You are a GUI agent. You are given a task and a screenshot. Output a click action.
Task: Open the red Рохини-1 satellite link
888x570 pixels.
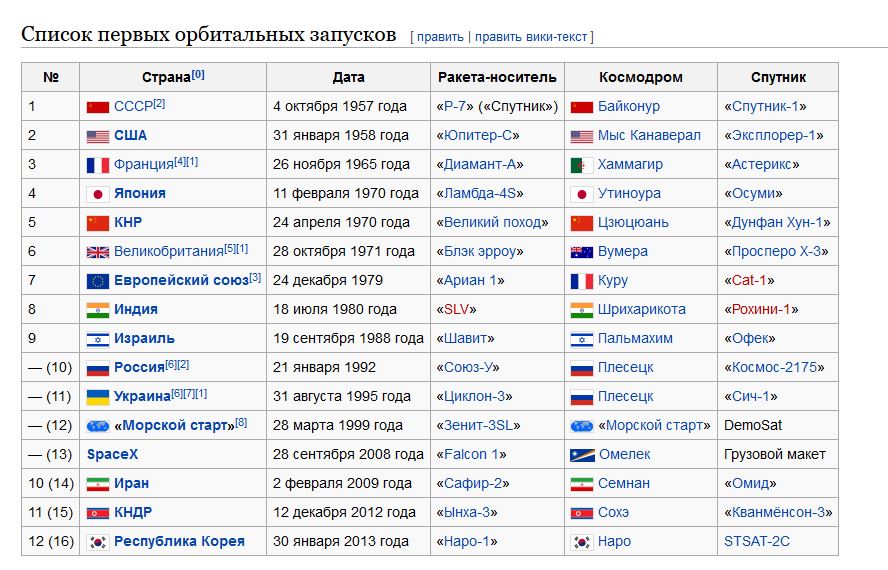click(x=761, y=309)
